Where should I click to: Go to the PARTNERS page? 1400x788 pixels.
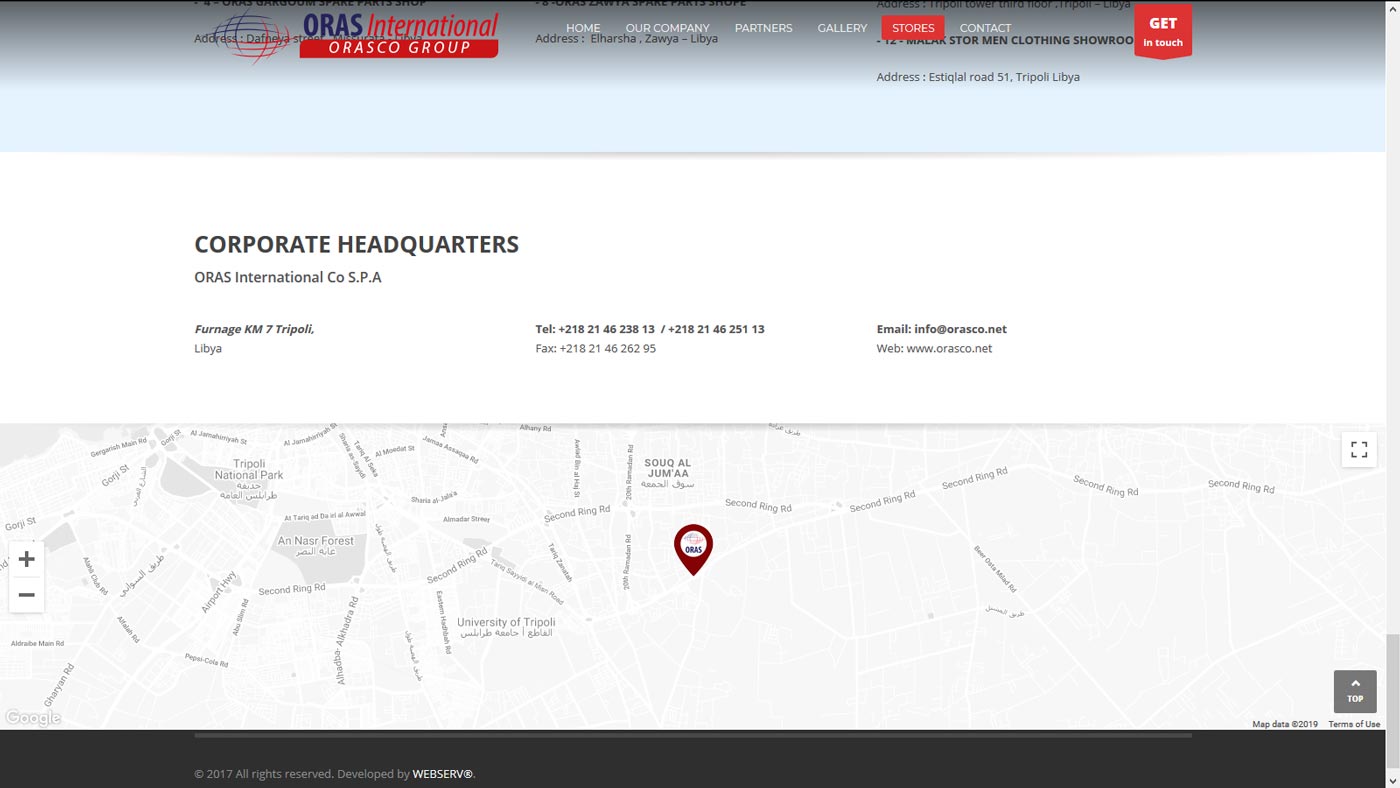[x=763, y=28]
